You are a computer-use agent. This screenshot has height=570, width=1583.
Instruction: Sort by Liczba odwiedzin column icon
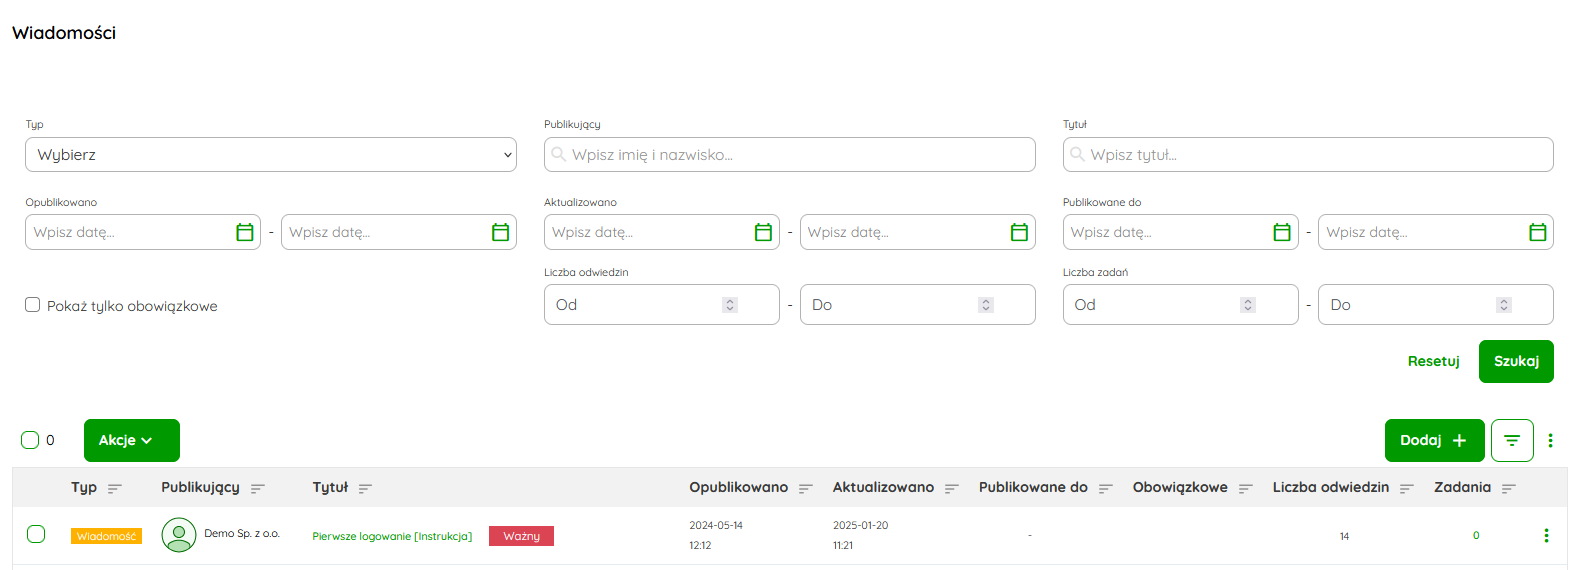(1406, 488)
